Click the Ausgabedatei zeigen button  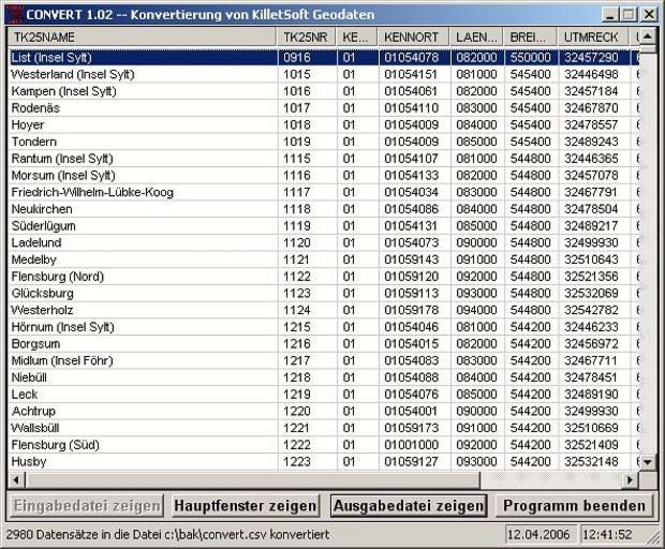[x=409, y=506]
